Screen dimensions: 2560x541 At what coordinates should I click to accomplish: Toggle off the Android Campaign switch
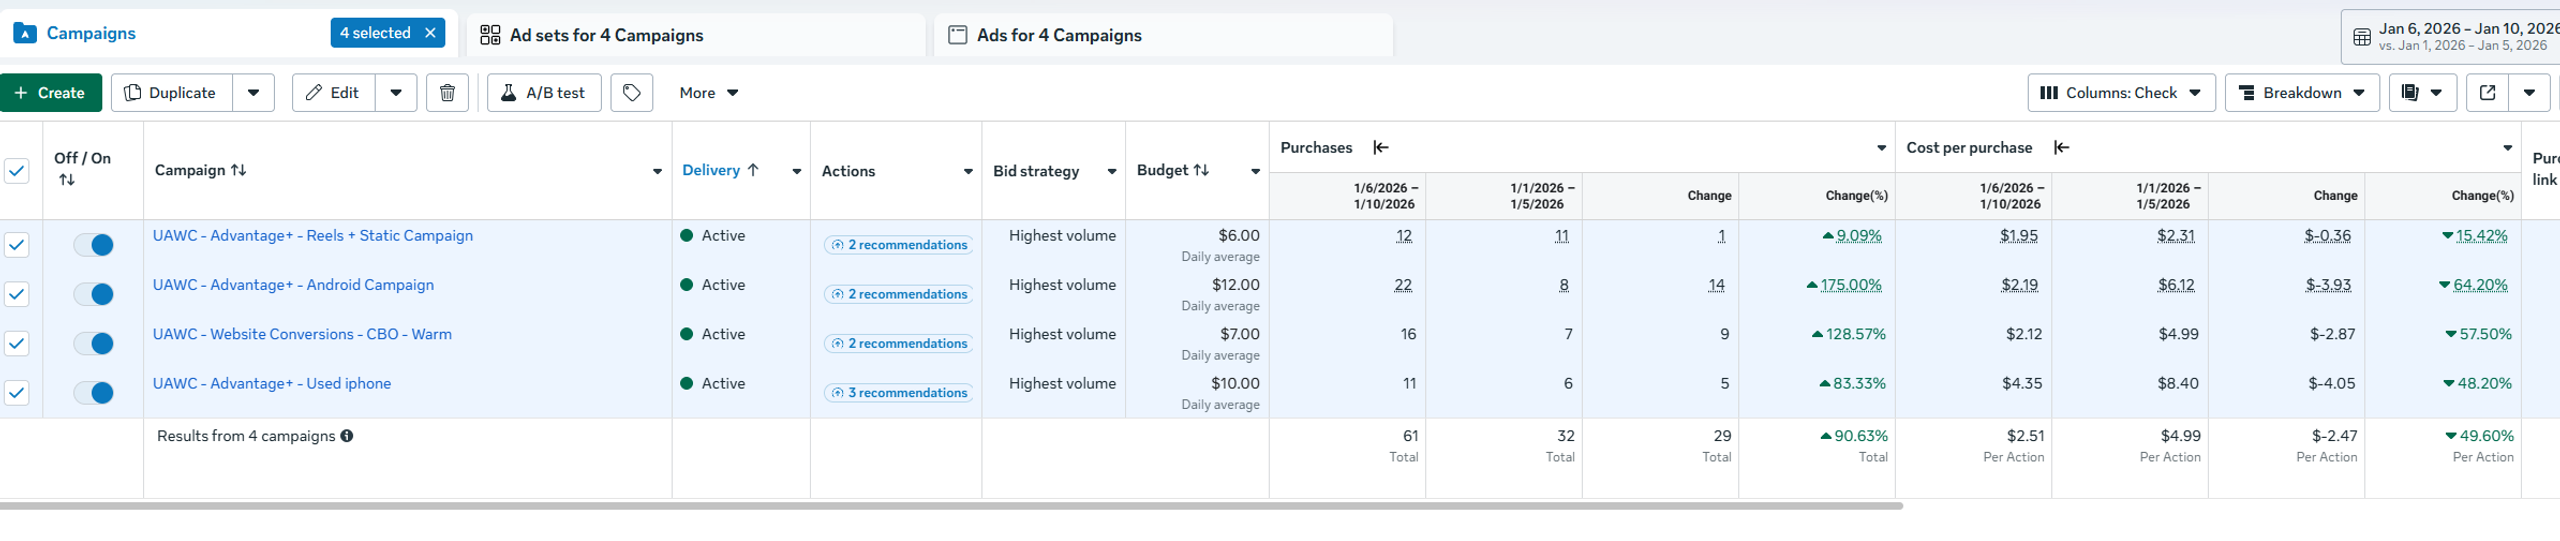click(x=94, y=294)
